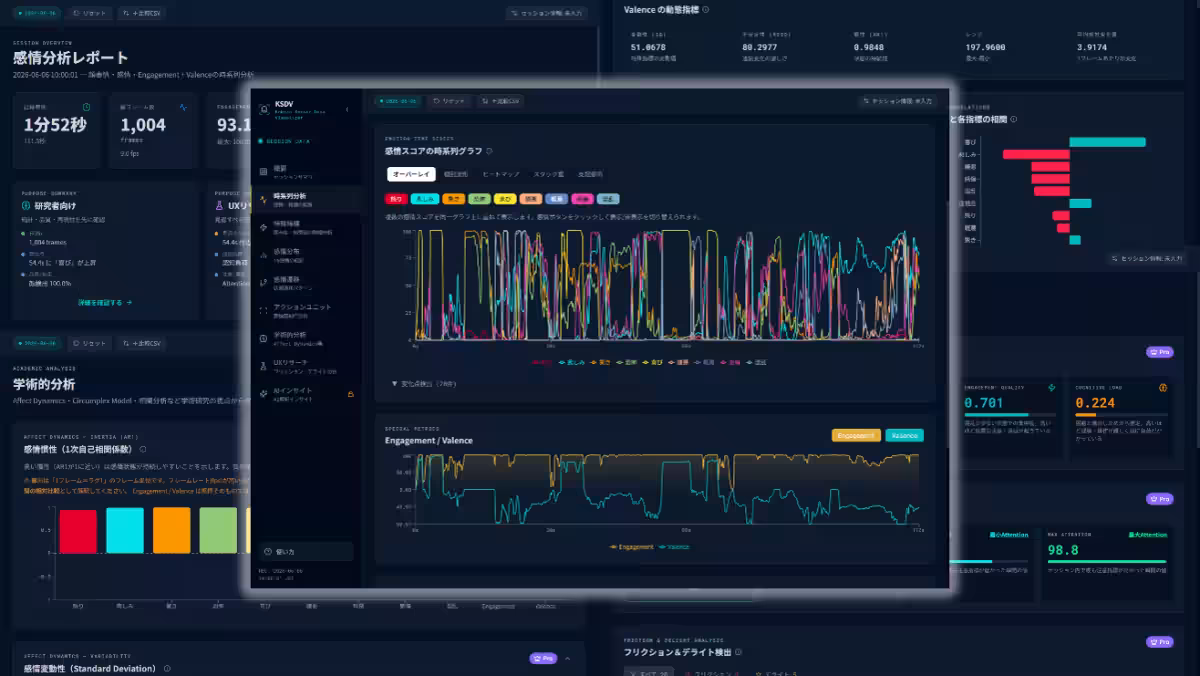Image resolution: width=1200 pixels, height=676 pixels.
Task: Click the リセット button in the toolbar
Action: (x=449, y=101)
